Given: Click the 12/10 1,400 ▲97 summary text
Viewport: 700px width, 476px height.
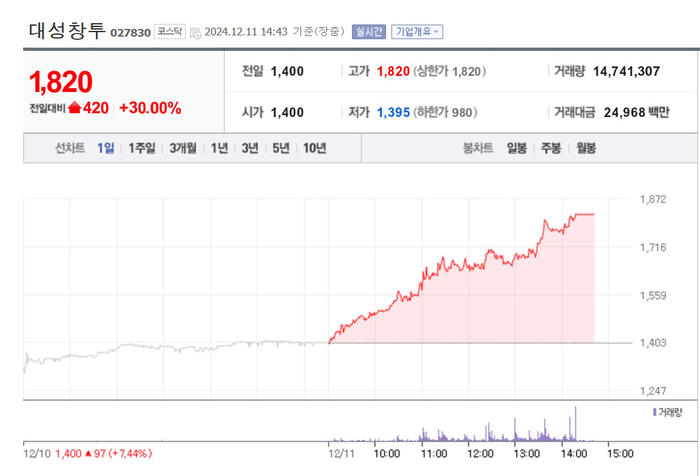Looking at the screenshot, I should click(88, 453).
